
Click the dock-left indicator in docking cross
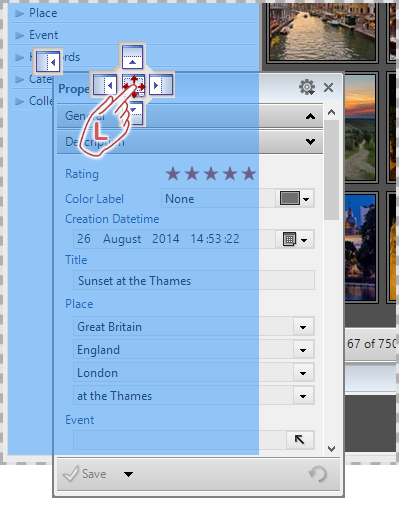point(105,85)
